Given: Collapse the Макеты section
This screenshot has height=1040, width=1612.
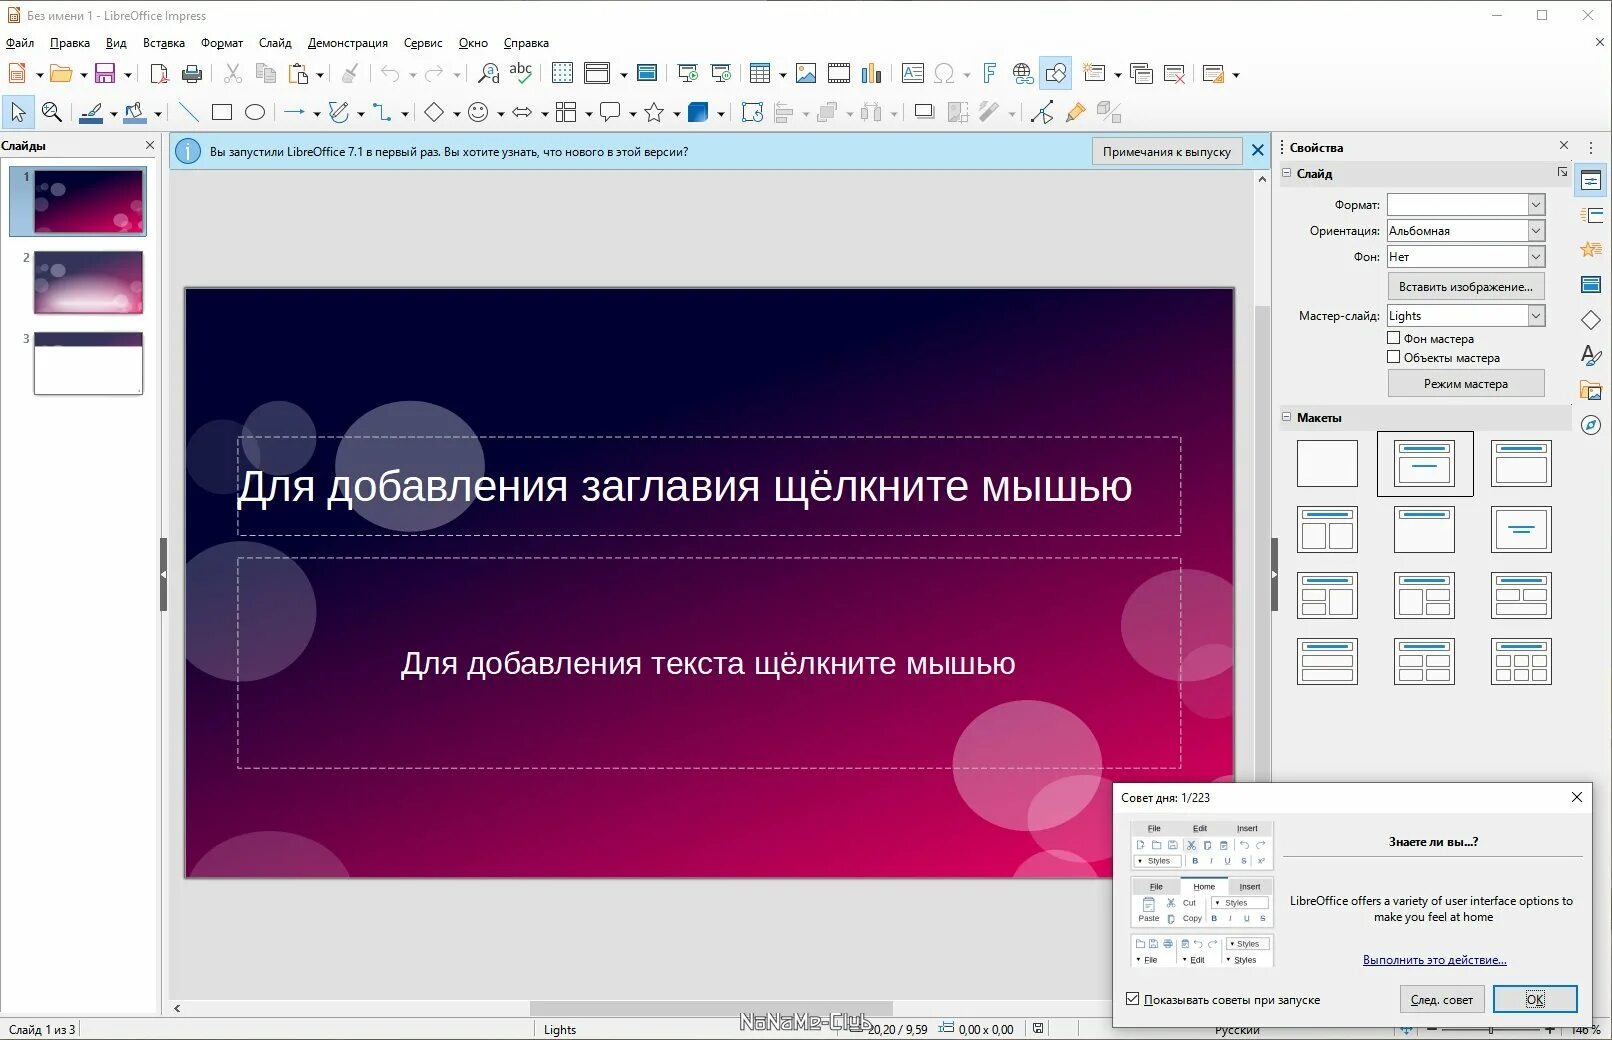Looking at the screenshot, I should coord(1287,417).
